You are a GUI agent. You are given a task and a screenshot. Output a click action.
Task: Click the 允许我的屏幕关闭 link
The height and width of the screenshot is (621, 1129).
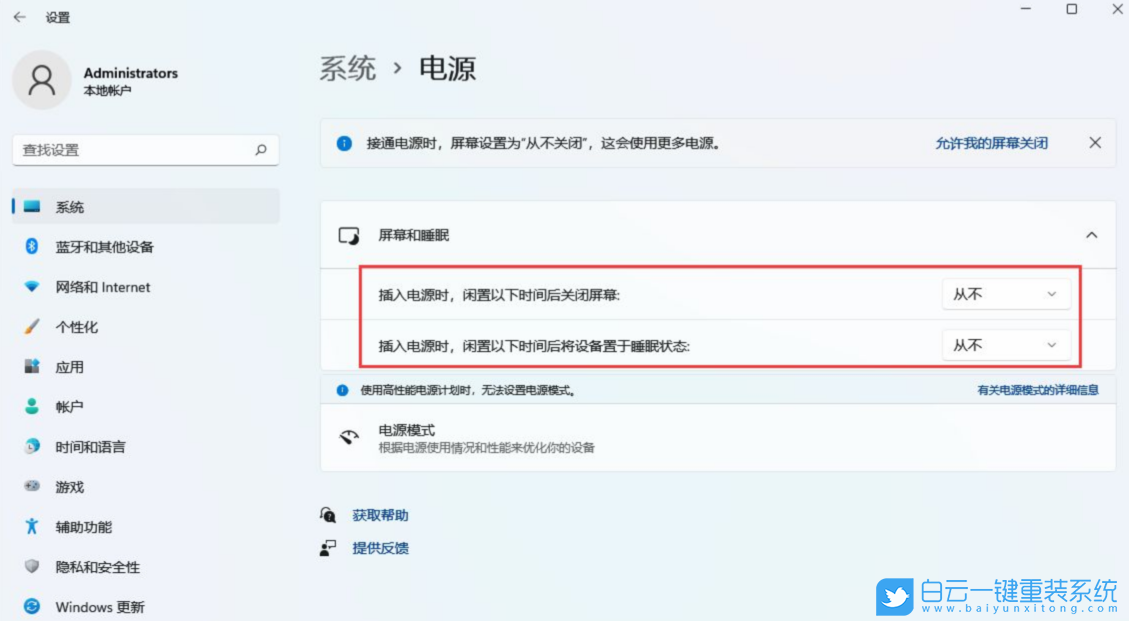990,143
